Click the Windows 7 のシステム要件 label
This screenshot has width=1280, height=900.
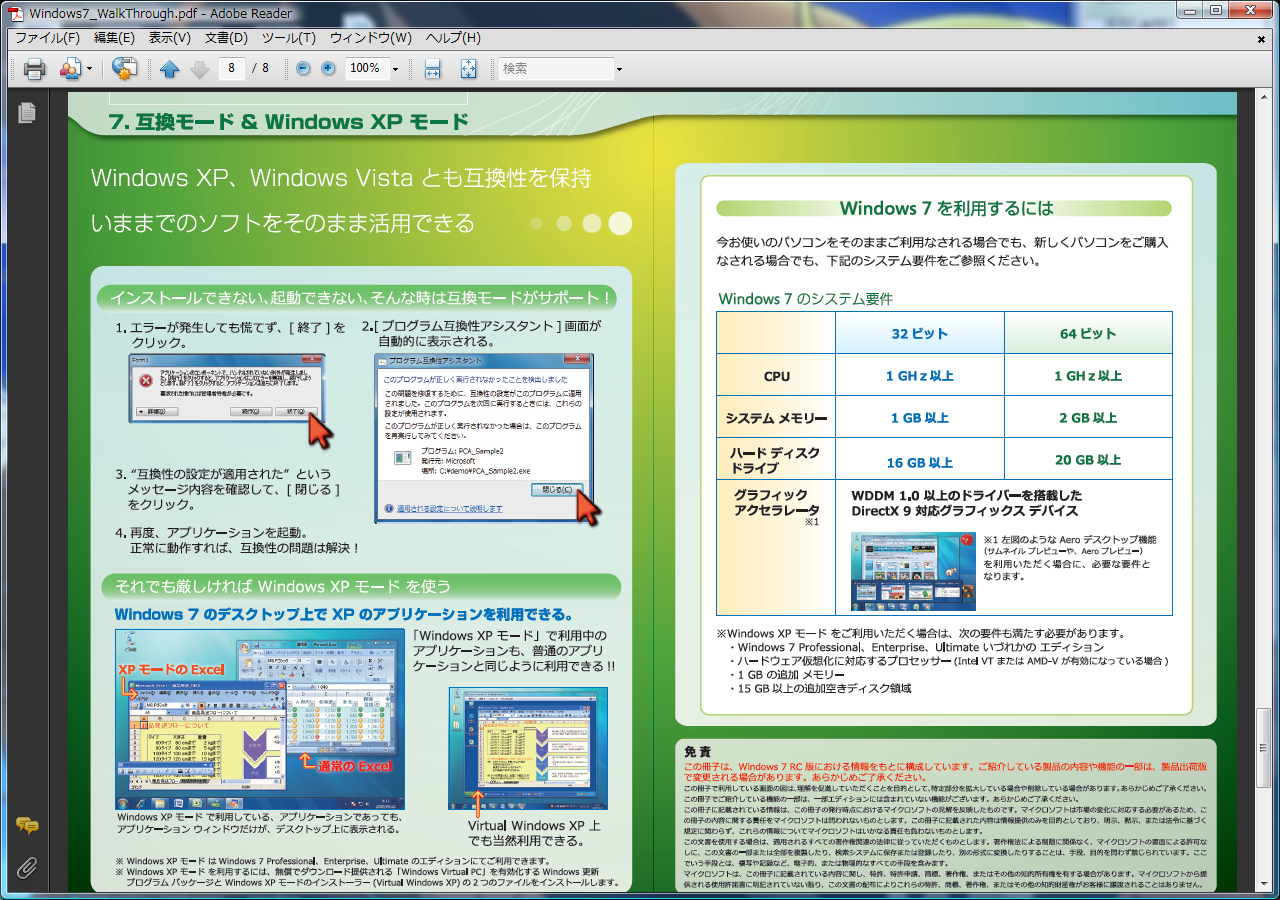(805, 299)
